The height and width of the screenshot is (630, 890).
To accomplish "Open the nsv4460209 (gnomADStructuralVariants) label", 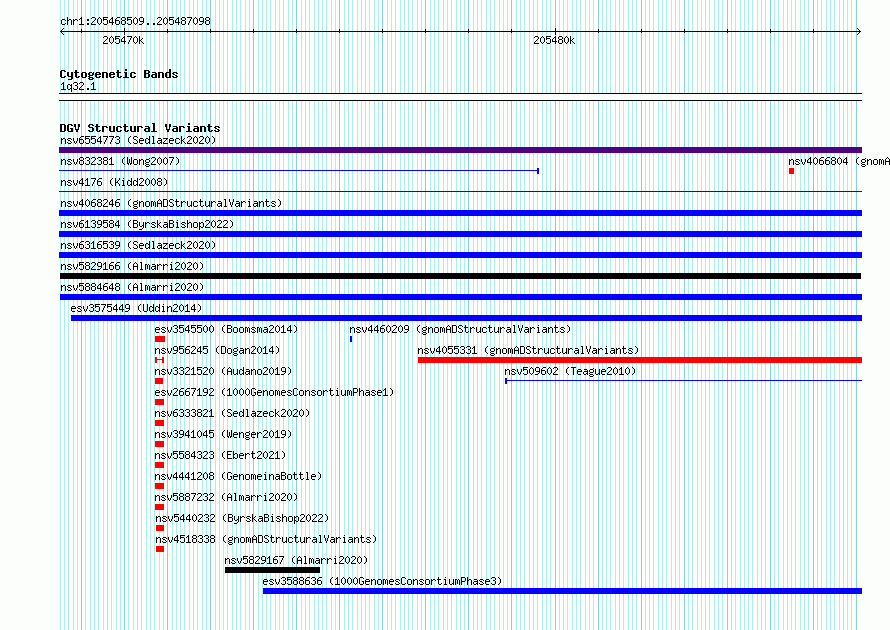I will [x=460, y=329].
